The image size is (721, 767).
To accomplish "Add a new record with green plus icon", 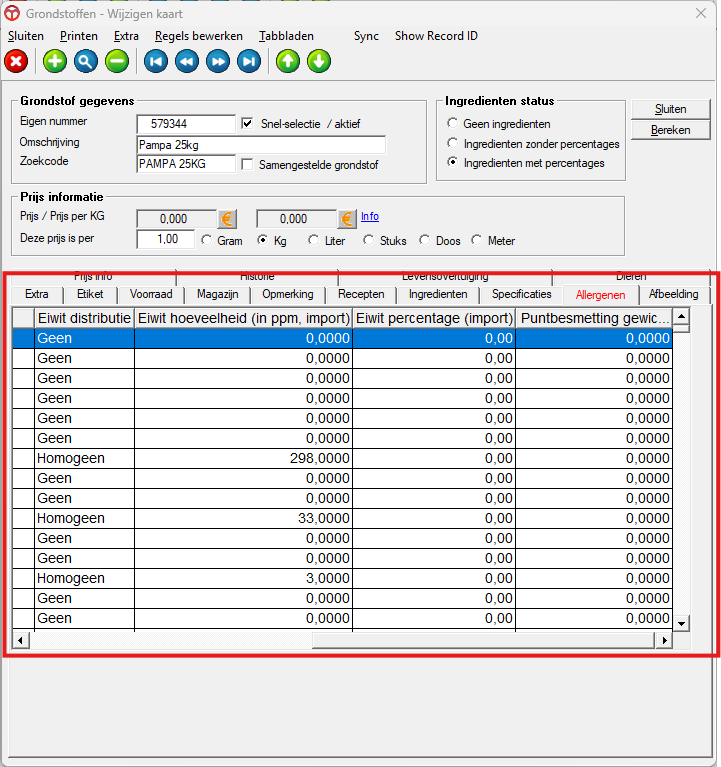I will click(x=55, y=62).
